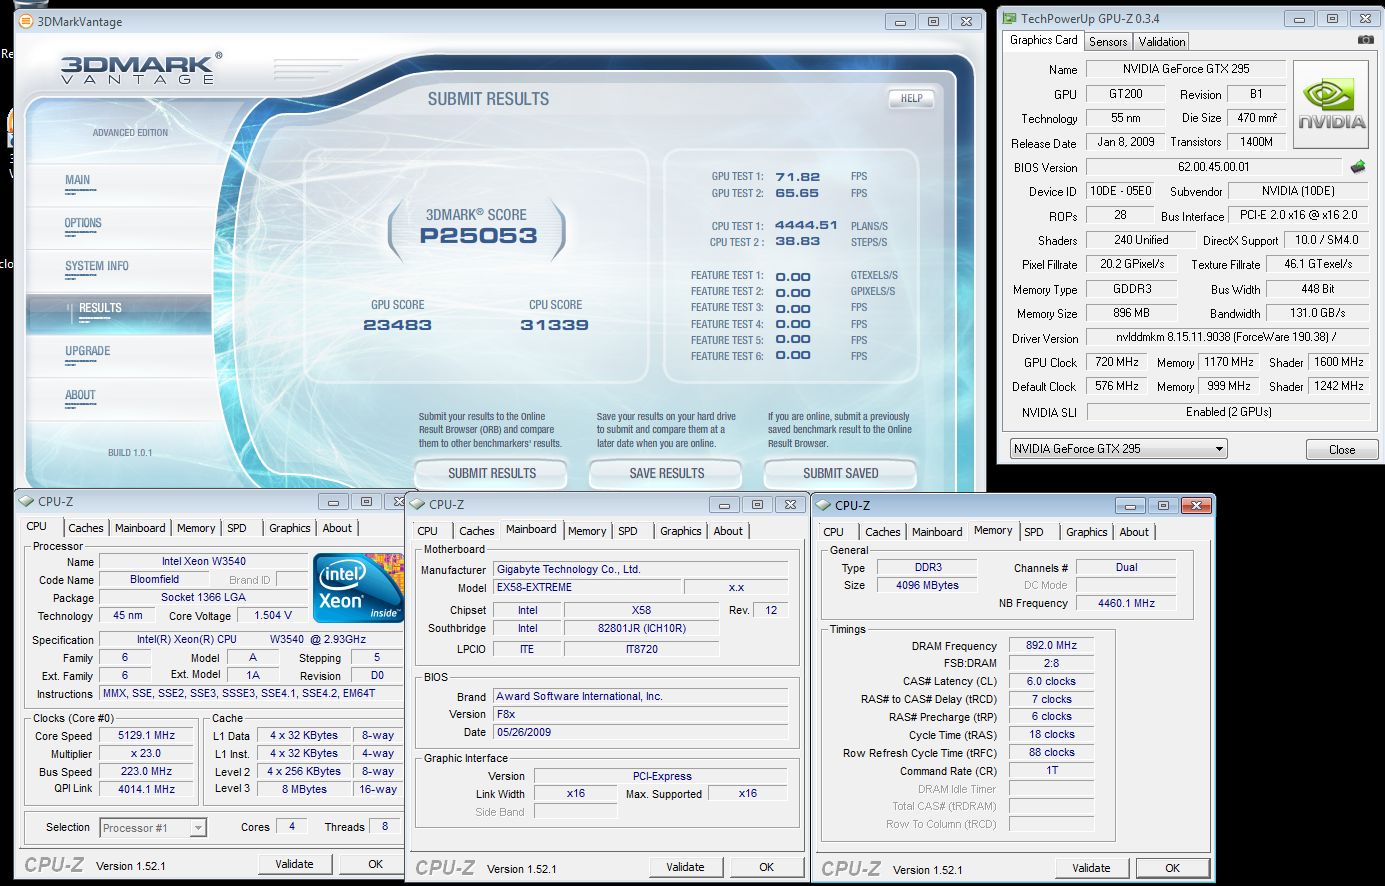Open About tab in left CPU-Z window

pyautogui.click(x=337, y=528)
